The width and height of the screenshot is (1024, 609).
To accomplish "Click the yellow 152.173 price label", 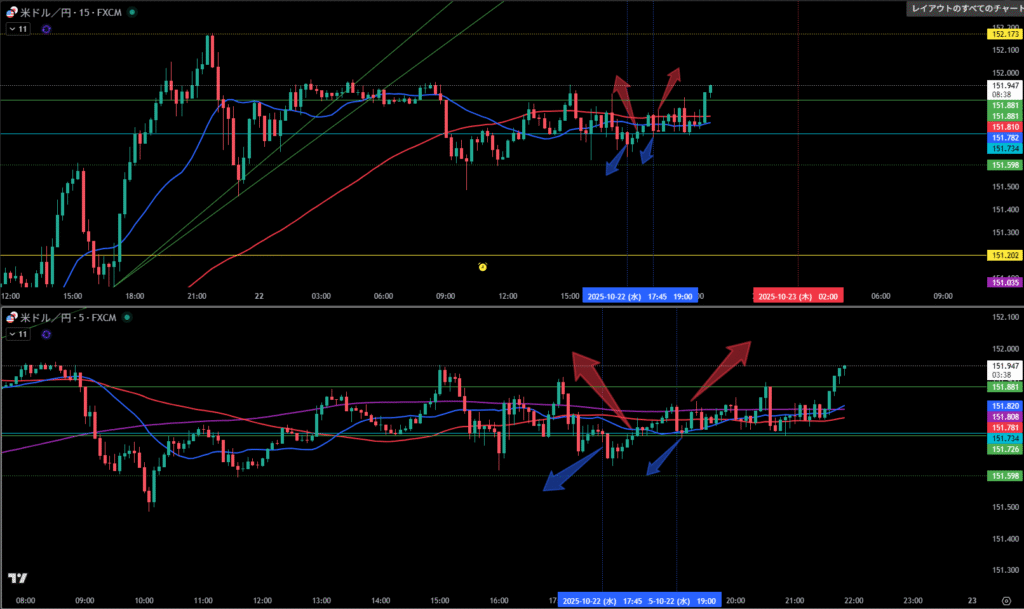I will click(1004, 34).
